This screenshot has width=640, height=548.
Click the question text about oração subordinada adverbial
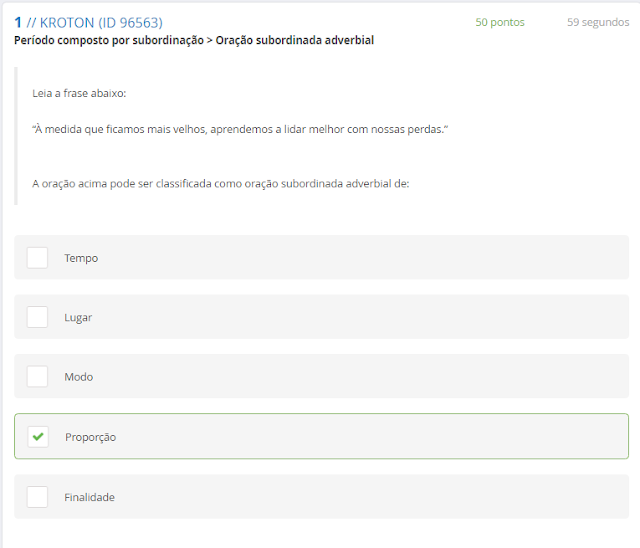(220, 183)
